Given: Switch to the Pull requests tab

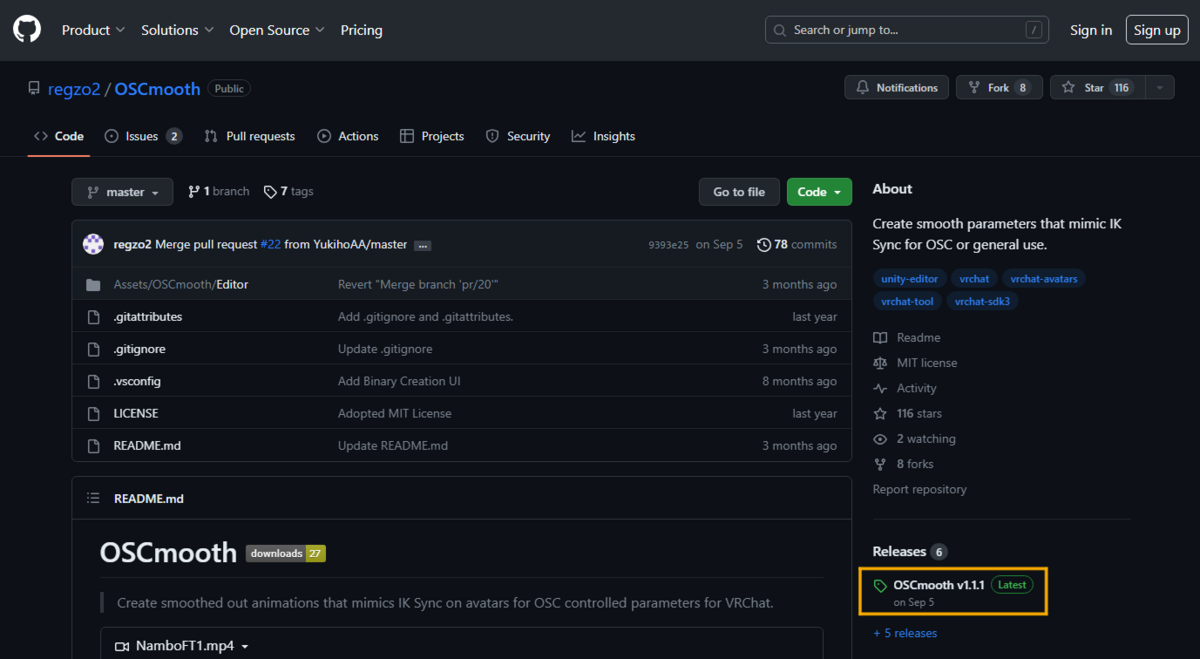Looking at the screenshot, I should 250,136.
